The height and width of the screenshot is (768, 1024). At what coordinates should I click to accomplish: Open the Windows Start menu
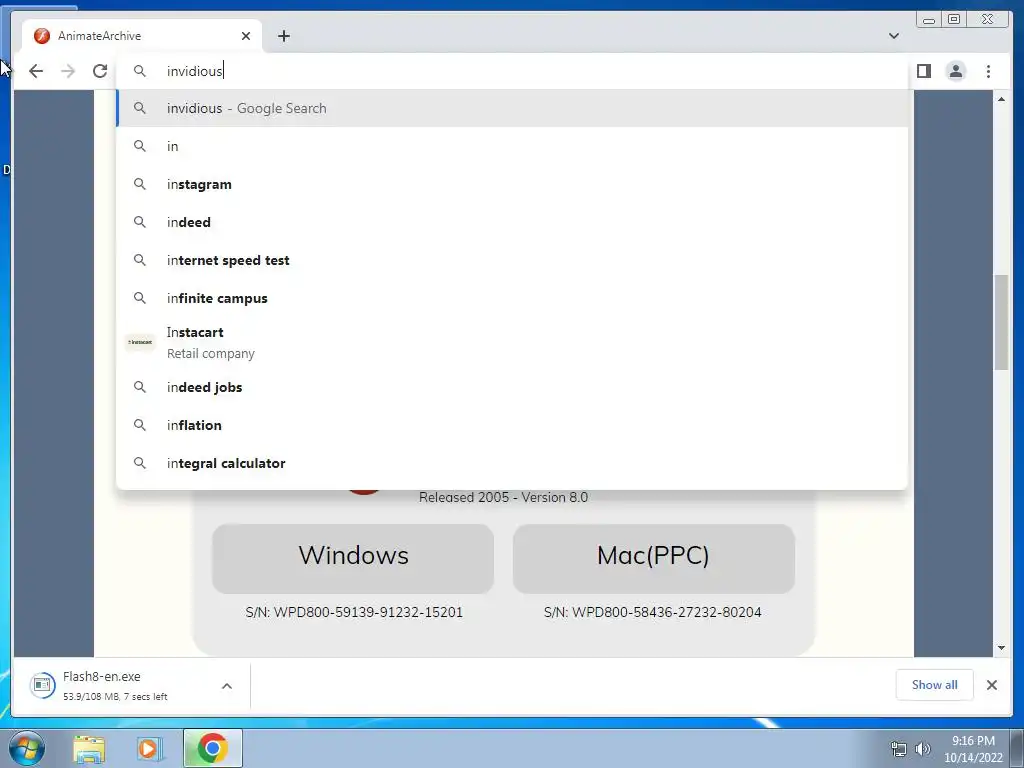click(x=26, y=748)
